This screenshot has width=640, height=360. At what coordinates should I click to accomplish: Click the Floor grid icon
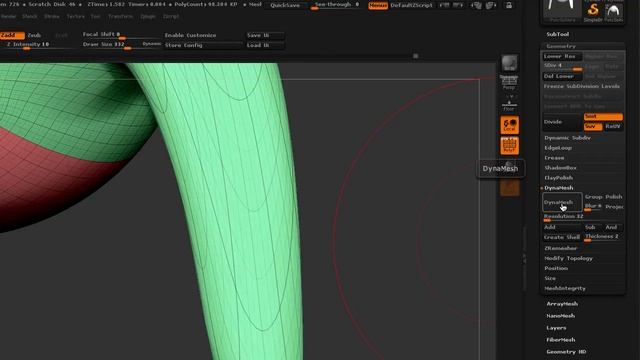(x=509, y=105)
